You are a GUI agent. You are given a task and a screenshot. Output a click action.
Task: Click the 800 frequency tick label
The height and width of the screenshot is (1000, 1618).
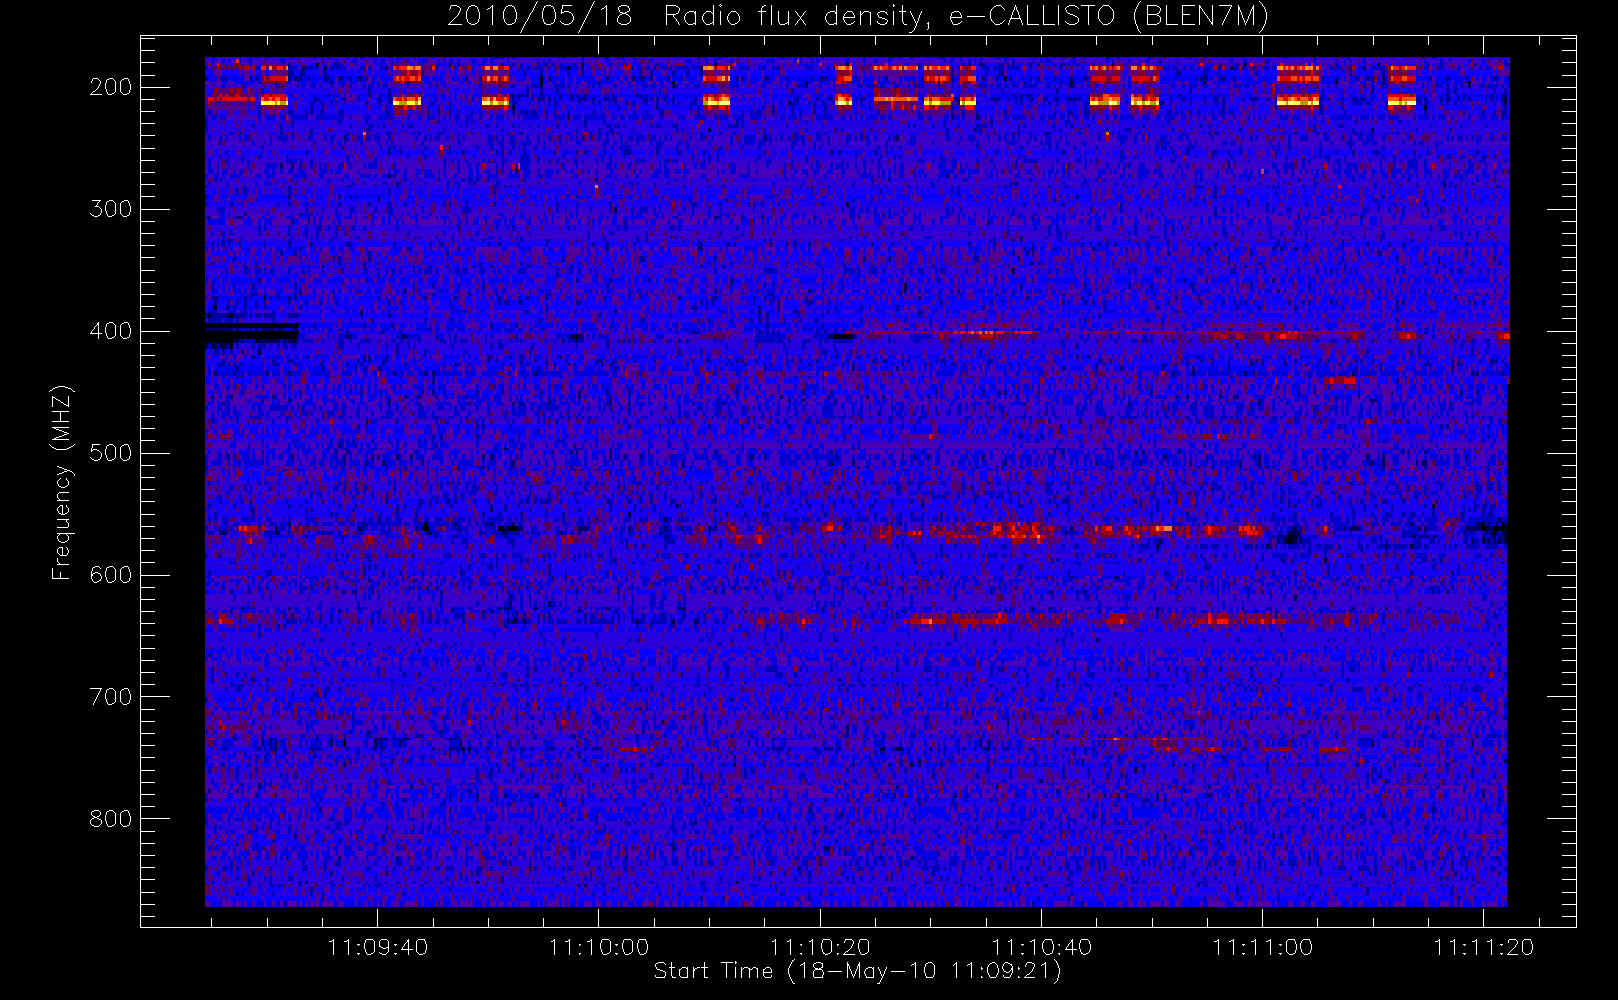111,819
